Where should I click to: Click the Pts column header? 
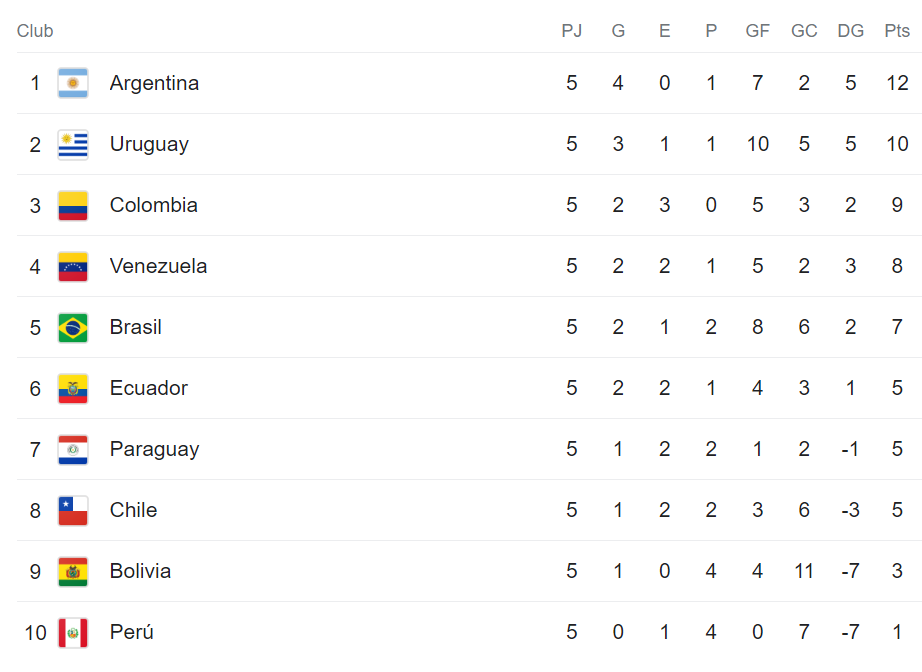(897, 31)
